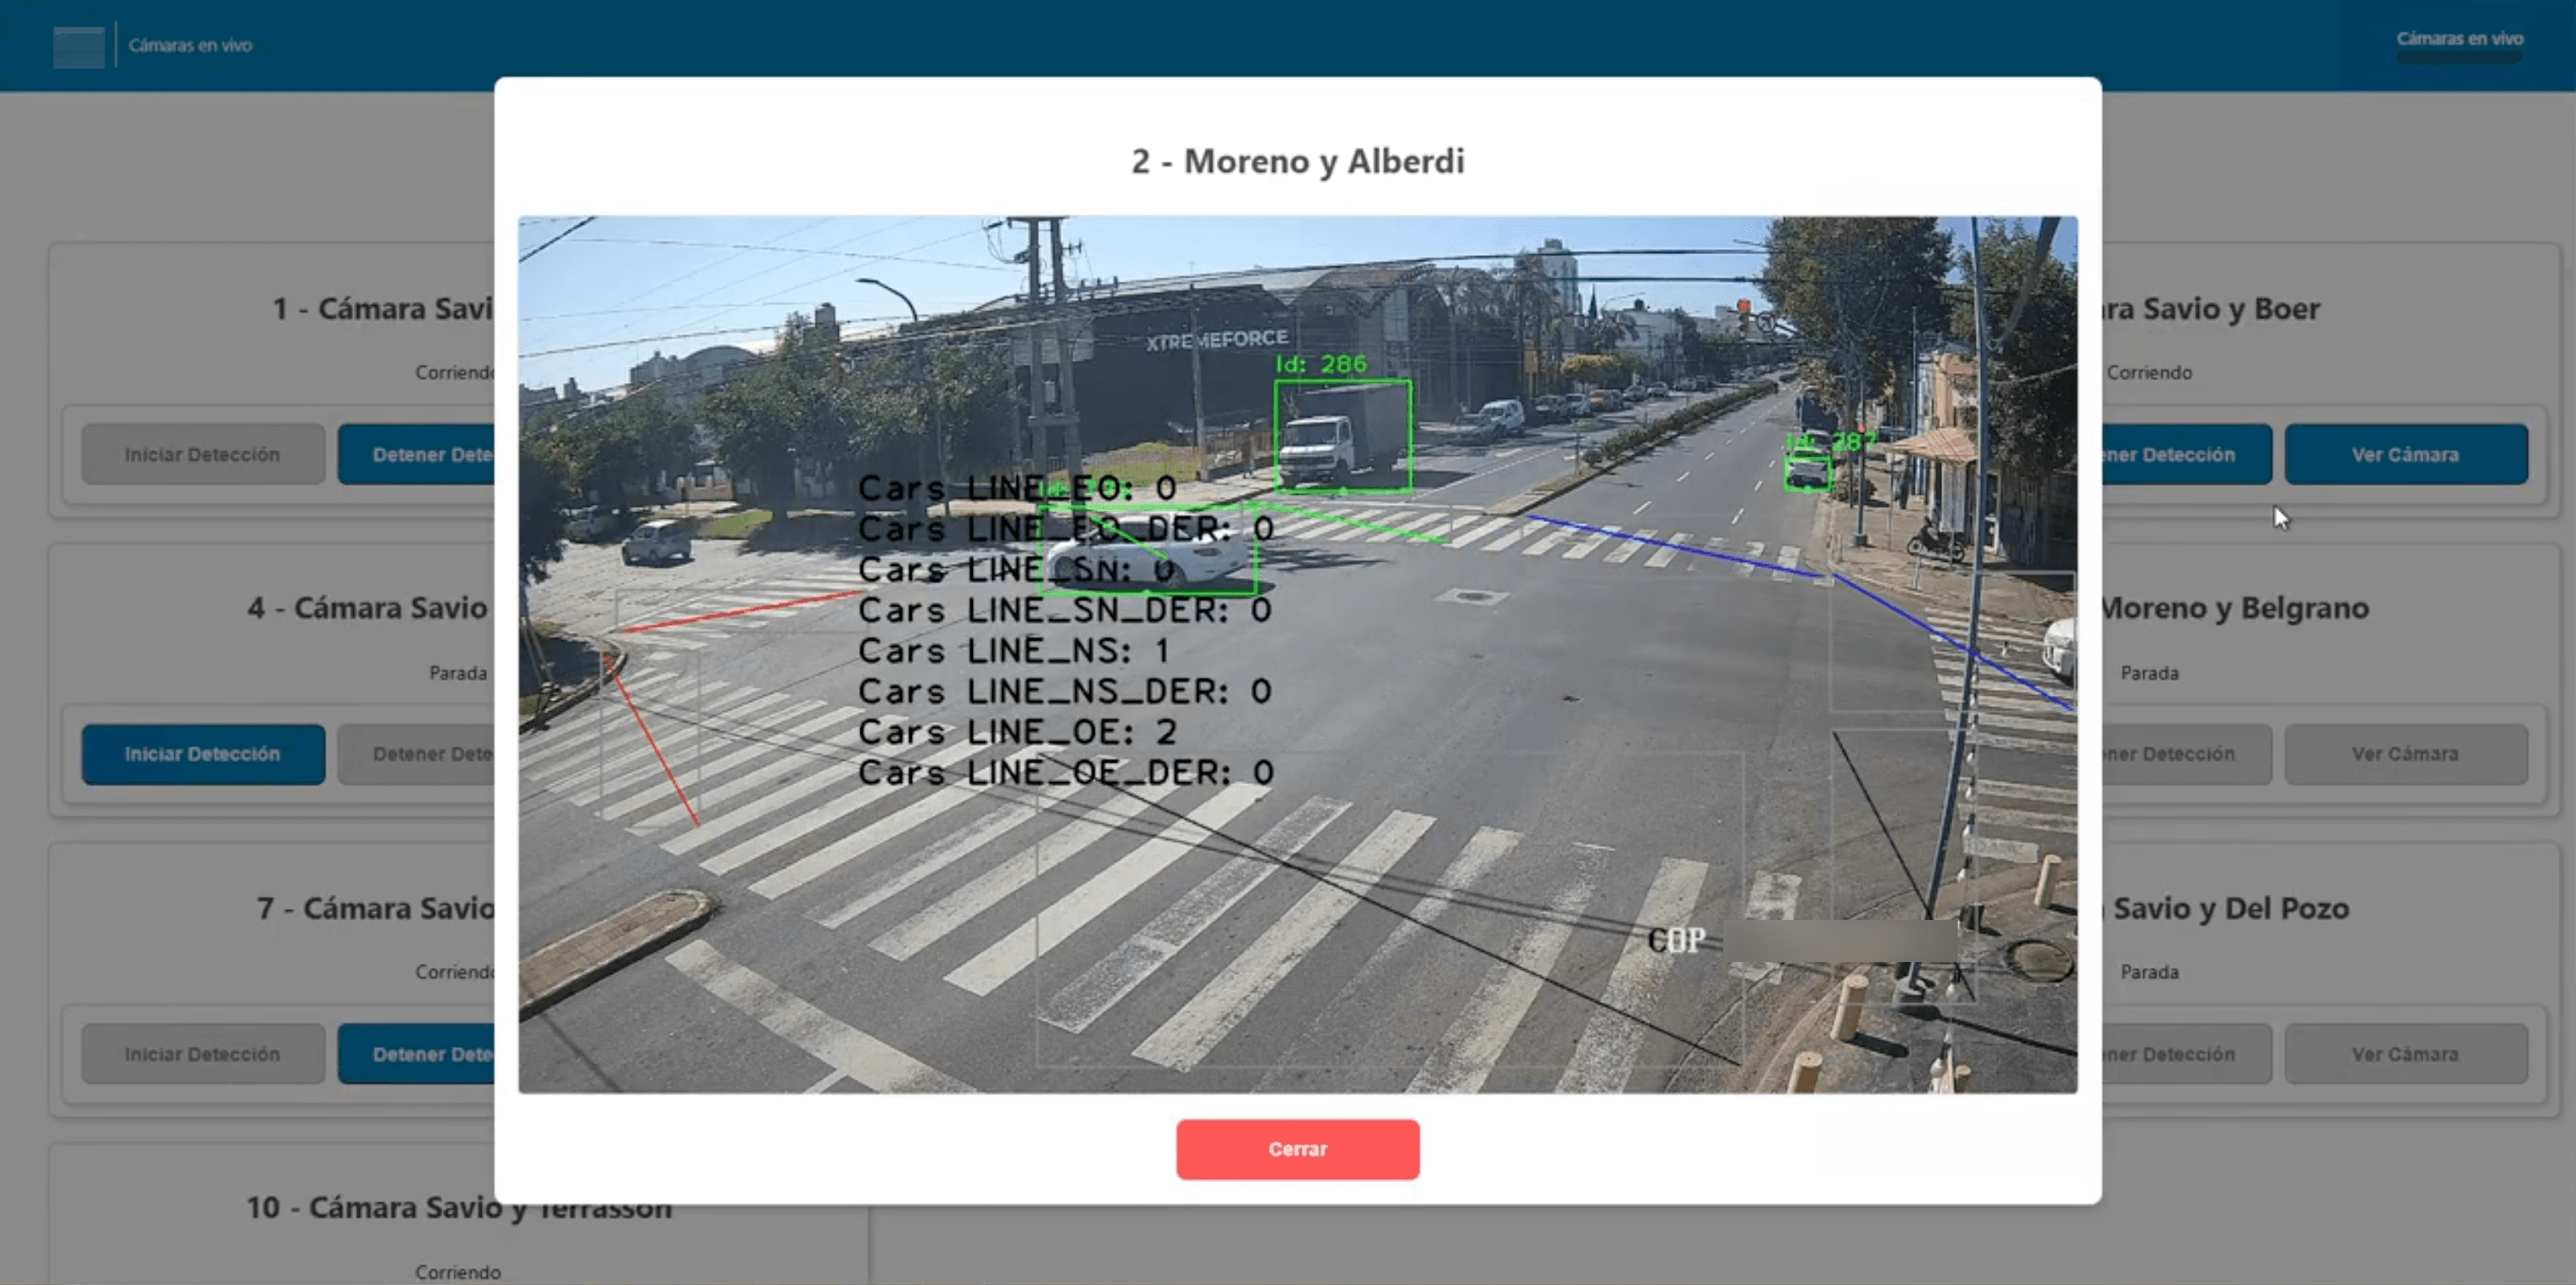
Task: Click 'Ver Cámara' for Savio y Del Pozo
Action: pyautogui.click(x=2405, y=1054)
